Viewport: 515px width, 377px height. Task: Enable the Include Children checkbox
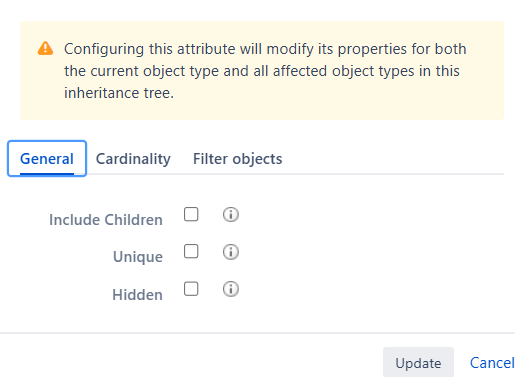[191, 214]
